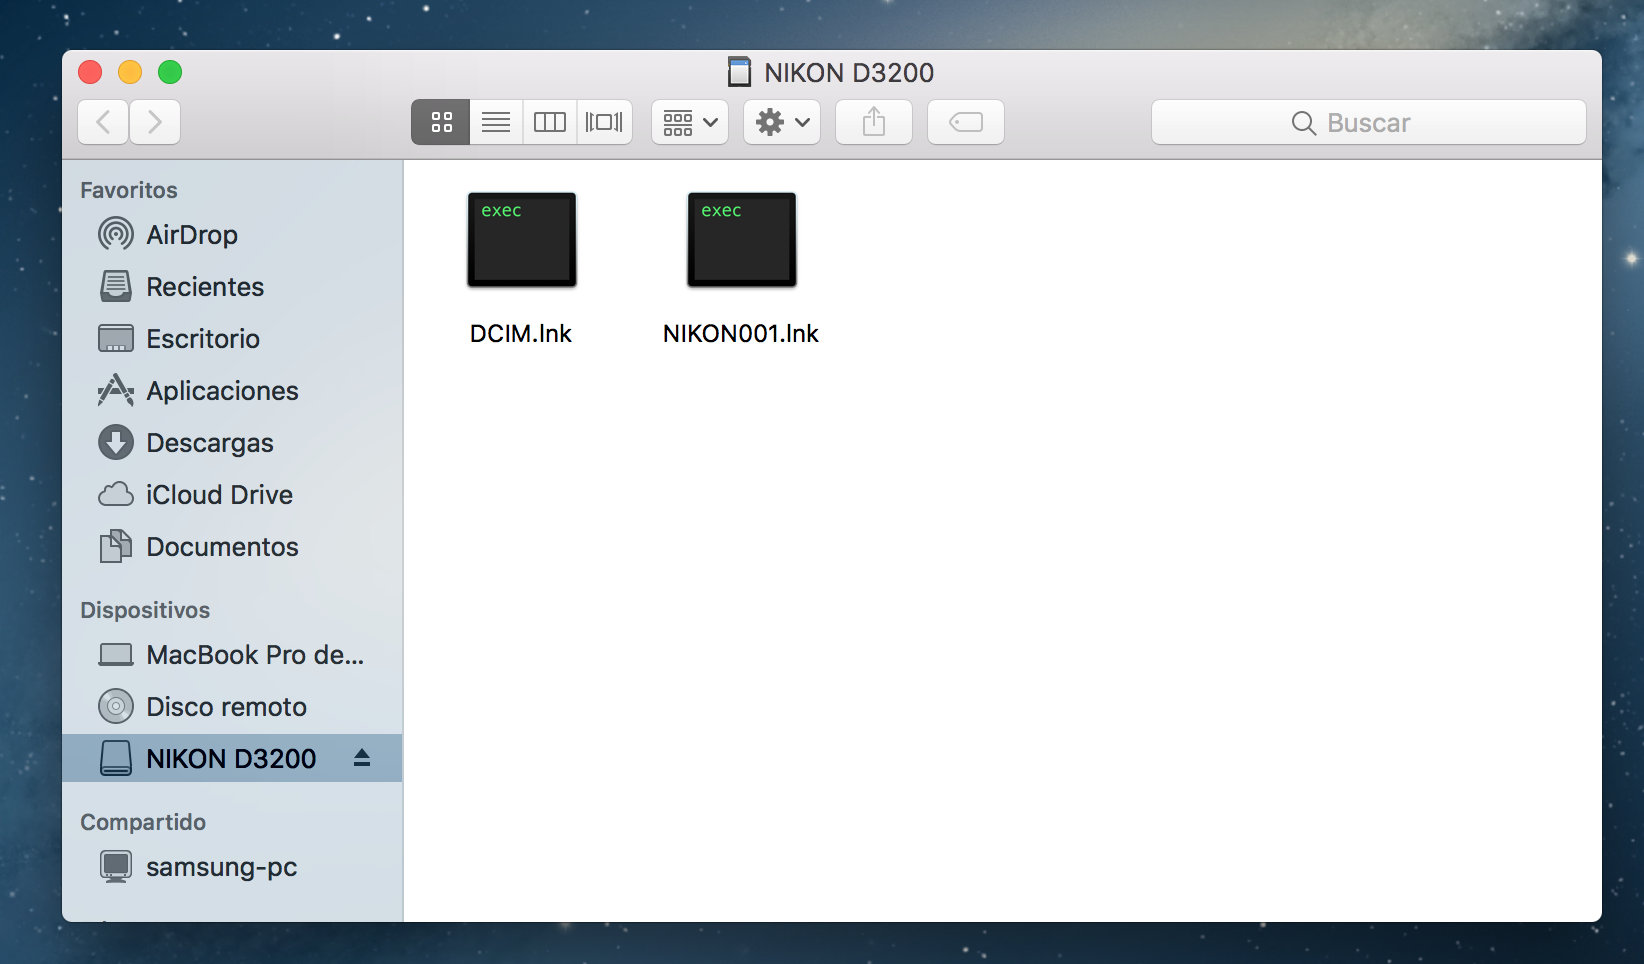The height and width of the screenshot is (964, 1644).
Task: Click the Compartido section header
Action: pyautogui.click(x=143, y=822)
